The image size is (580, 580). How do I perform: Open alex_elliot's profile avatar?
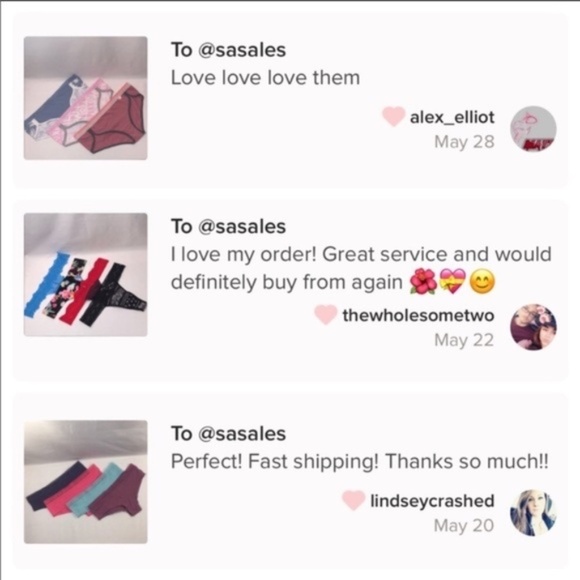click(x=533, y=128)
